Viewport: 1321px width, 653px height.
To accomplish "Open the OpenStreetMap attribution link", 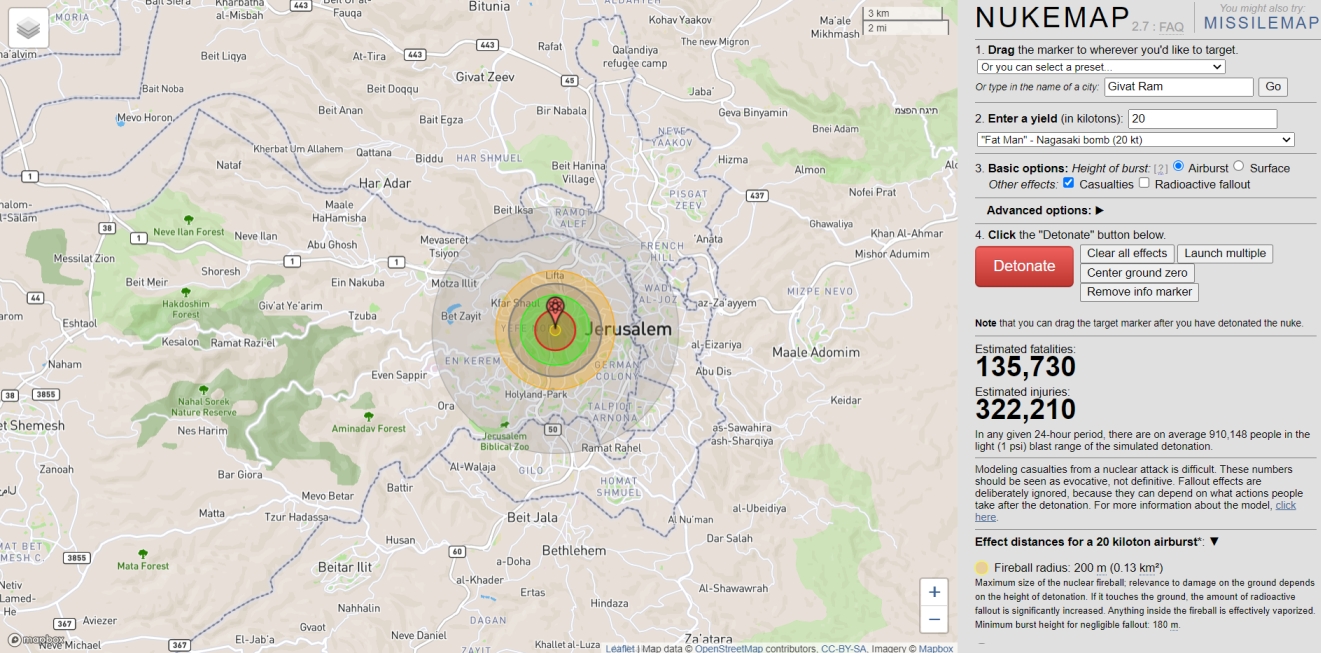I will click(729, 648).
